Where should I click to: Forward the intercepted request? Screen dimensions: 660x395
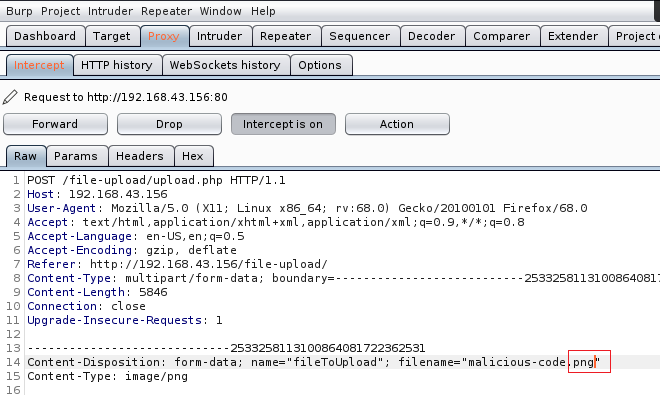[x=55, y=124]
